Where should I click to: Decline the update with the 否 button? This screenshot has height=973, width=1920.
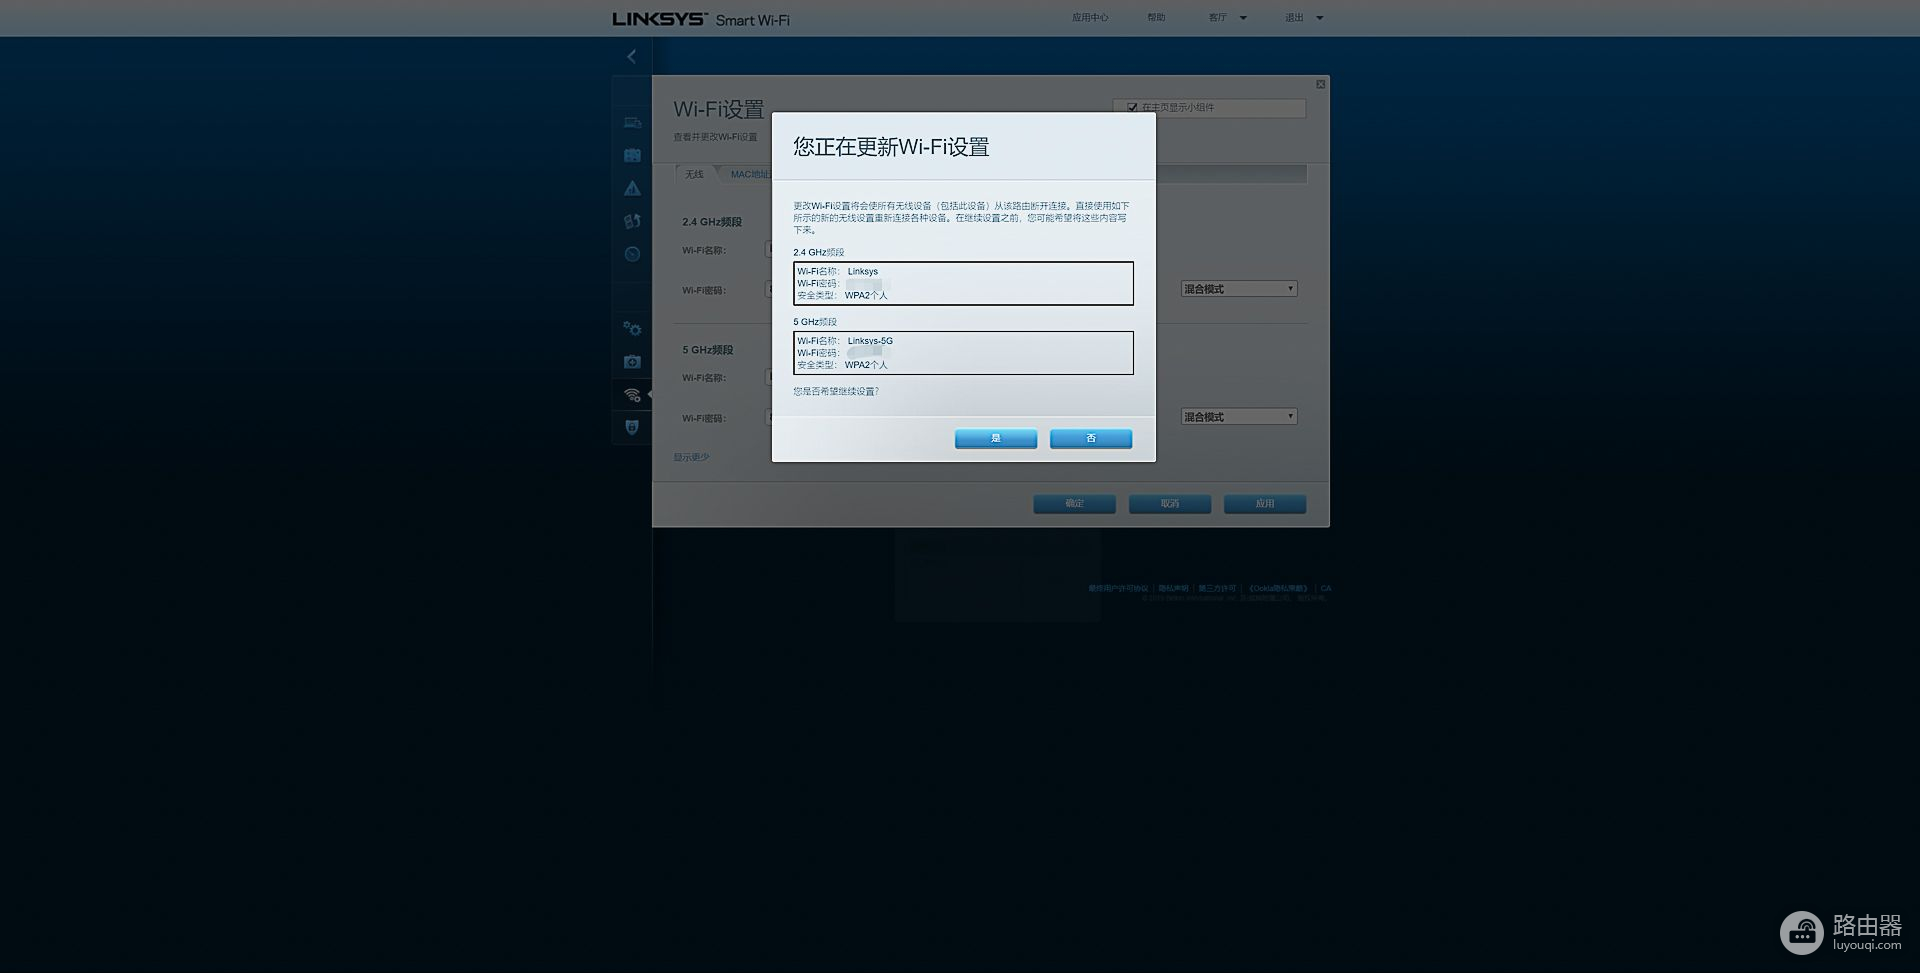pos(1091,439)
